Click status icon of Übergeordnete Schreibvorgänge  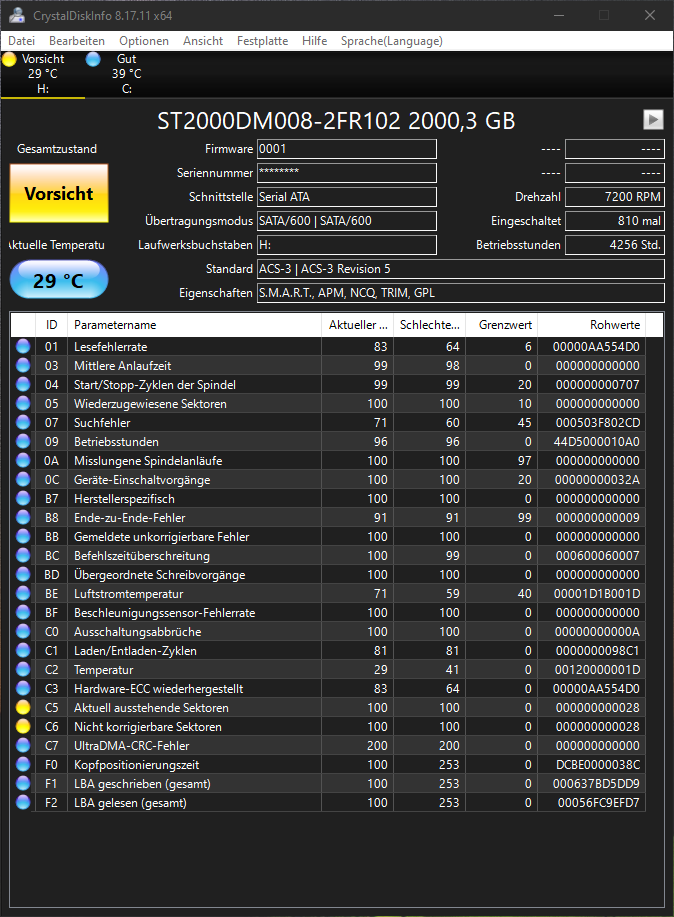tap(23, 574)
